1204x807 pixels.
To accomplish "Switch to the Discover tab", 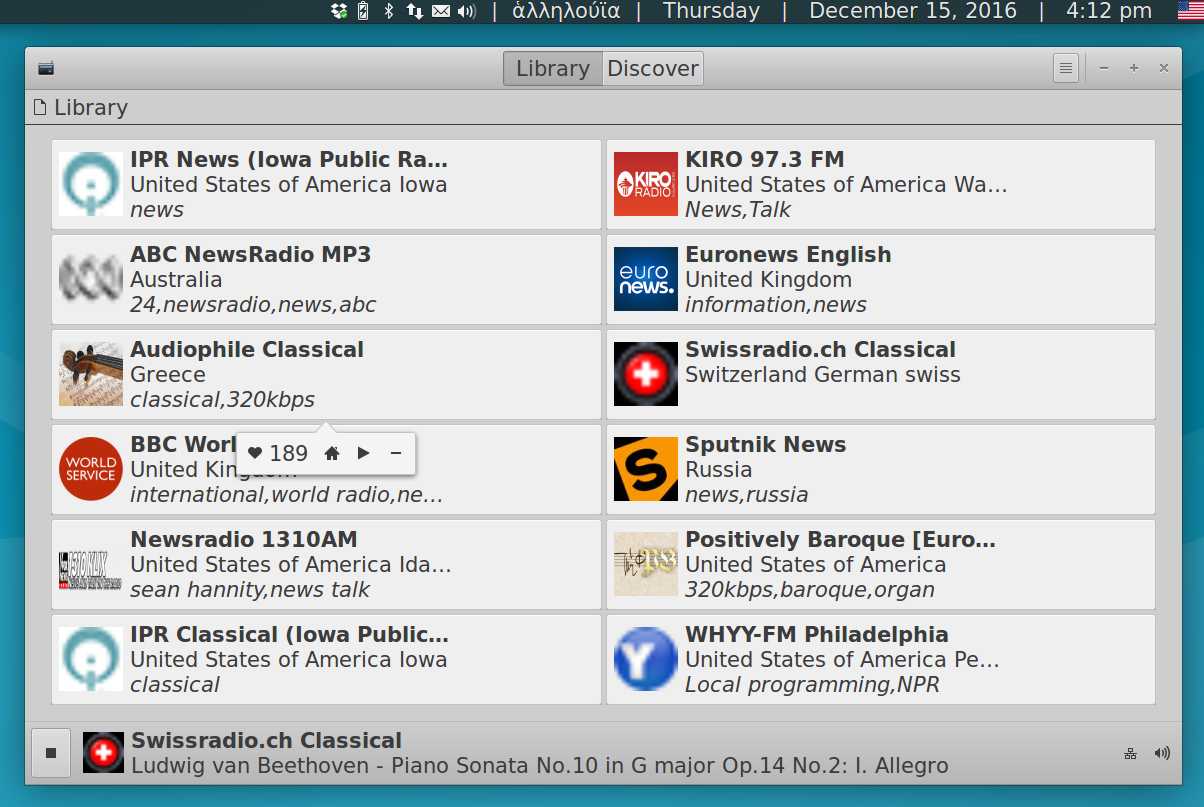I will (x=653, y=69).
